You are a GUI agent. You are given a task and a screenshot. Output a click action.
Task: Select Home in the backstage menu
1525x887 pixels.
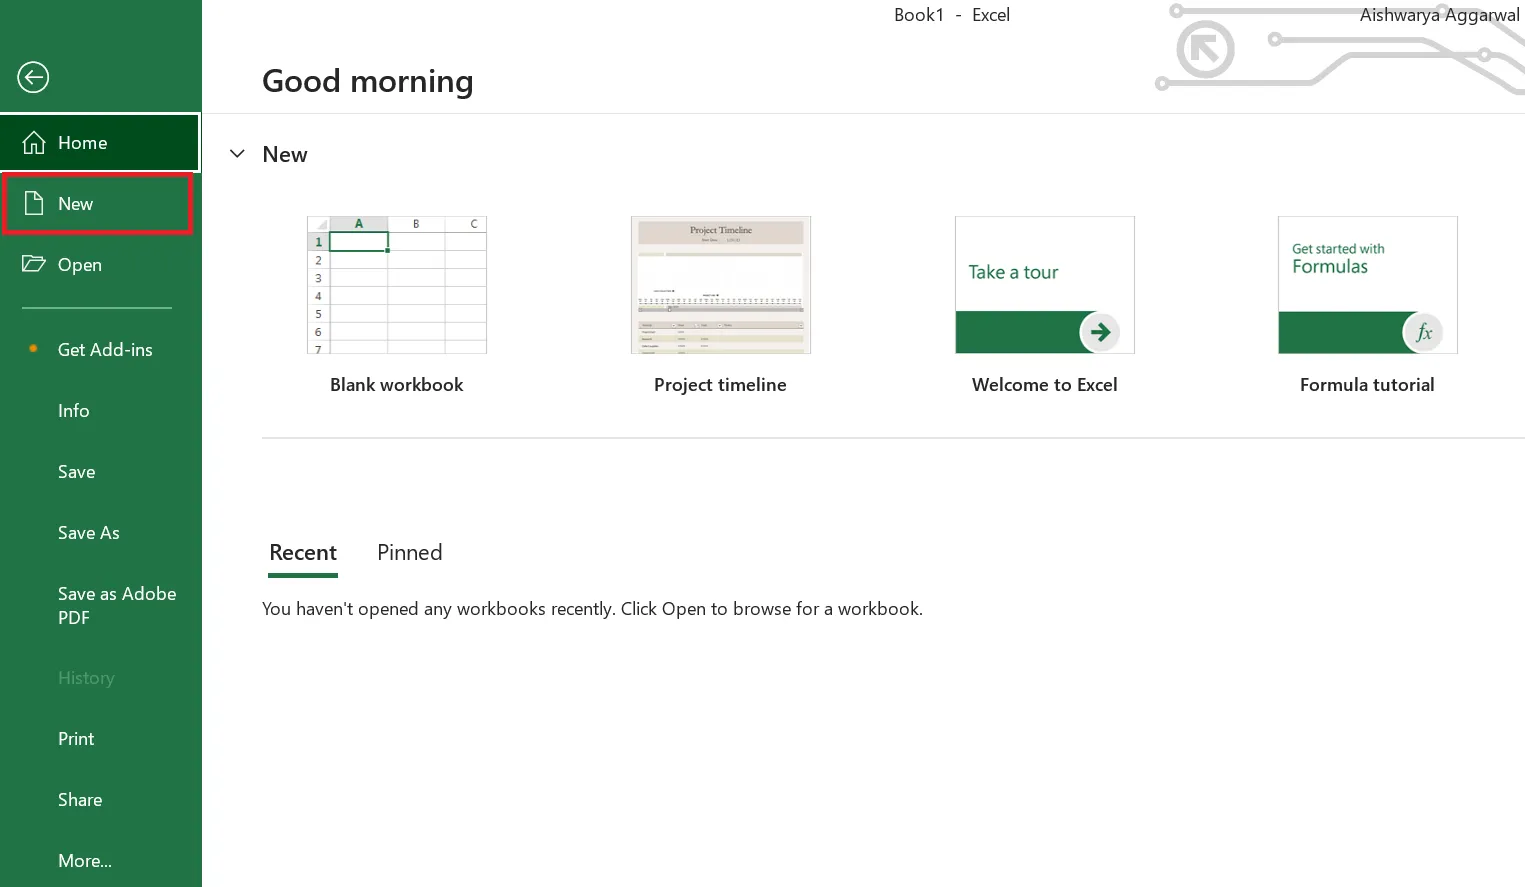click(x=100, y=143)
